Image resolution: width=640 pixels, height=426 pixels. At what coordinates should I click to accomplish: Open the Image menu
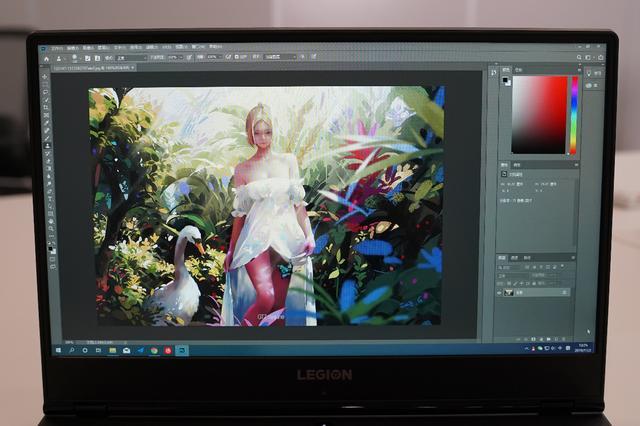click(x=88, y=48)
